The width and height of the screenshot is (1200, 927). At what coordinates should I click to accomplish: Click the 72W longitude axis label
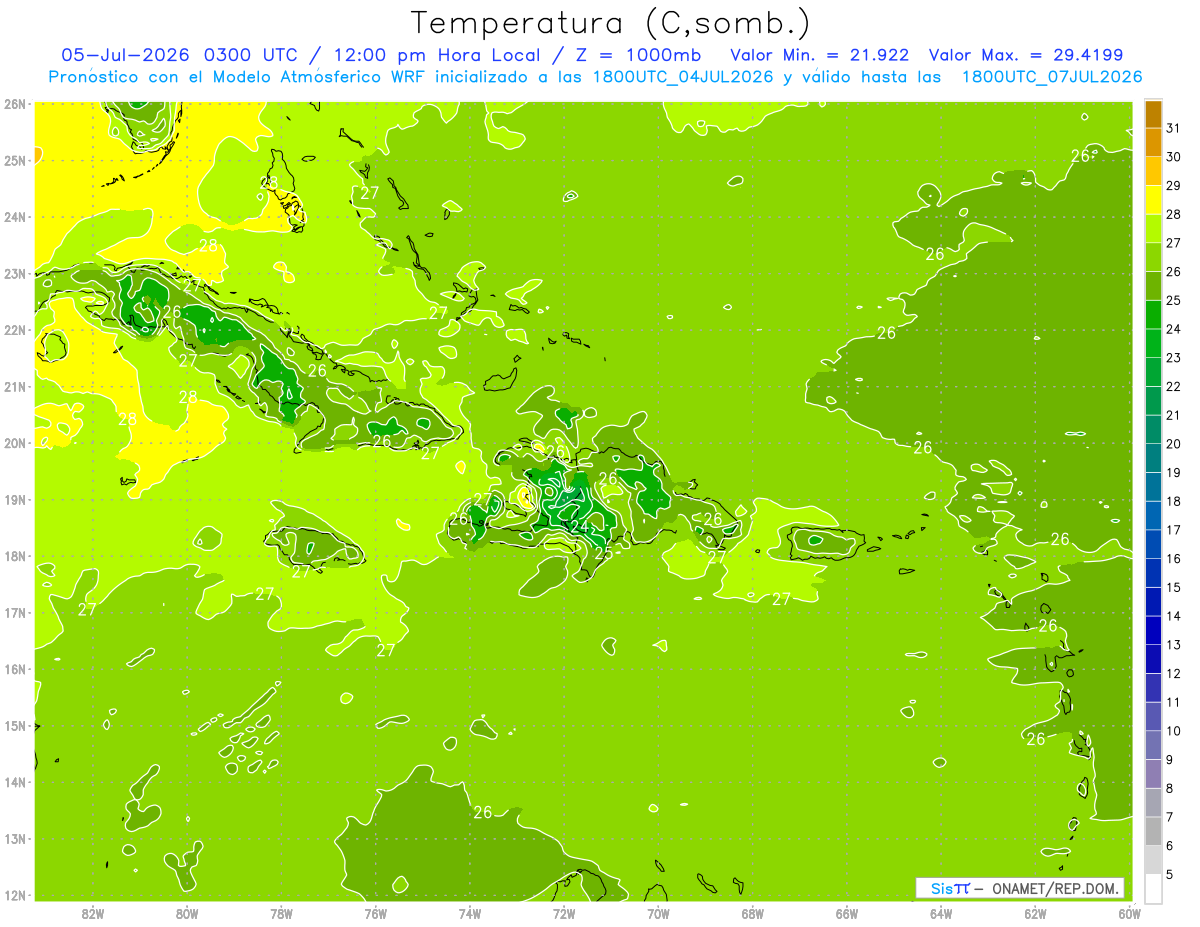point(564,913)
